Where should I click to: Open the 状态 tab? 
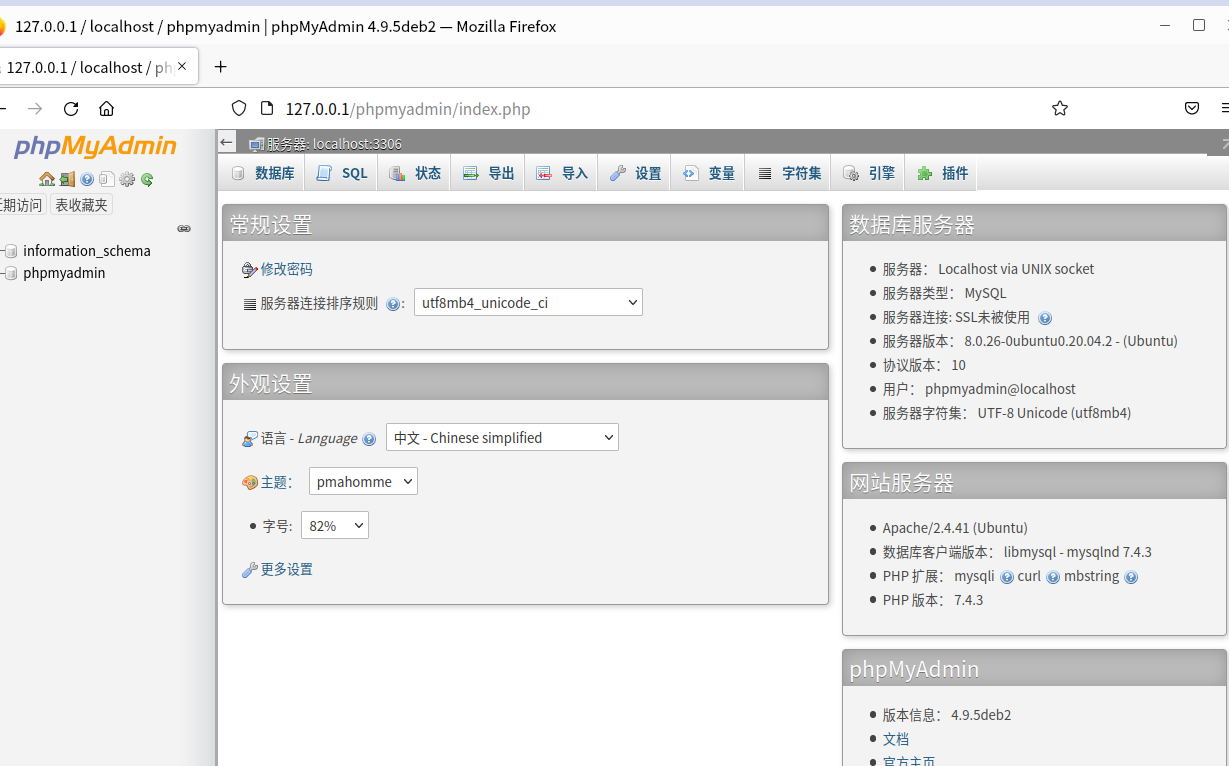(x=415, y=173)
